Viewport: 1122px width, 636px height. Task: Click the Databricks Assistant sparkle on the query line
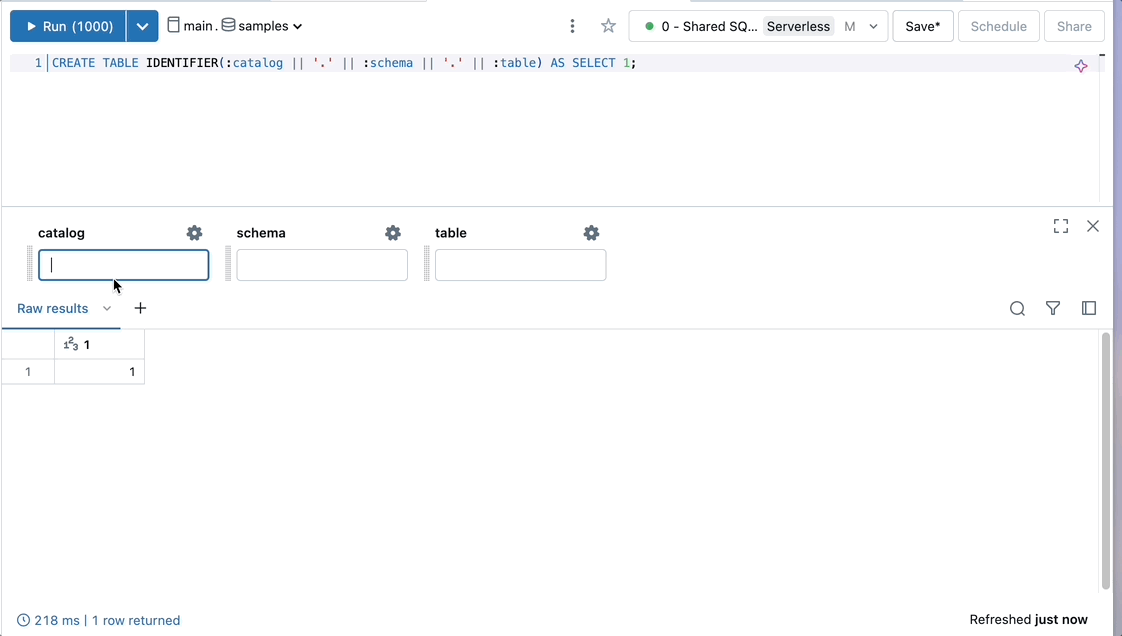click(1080, 64)
